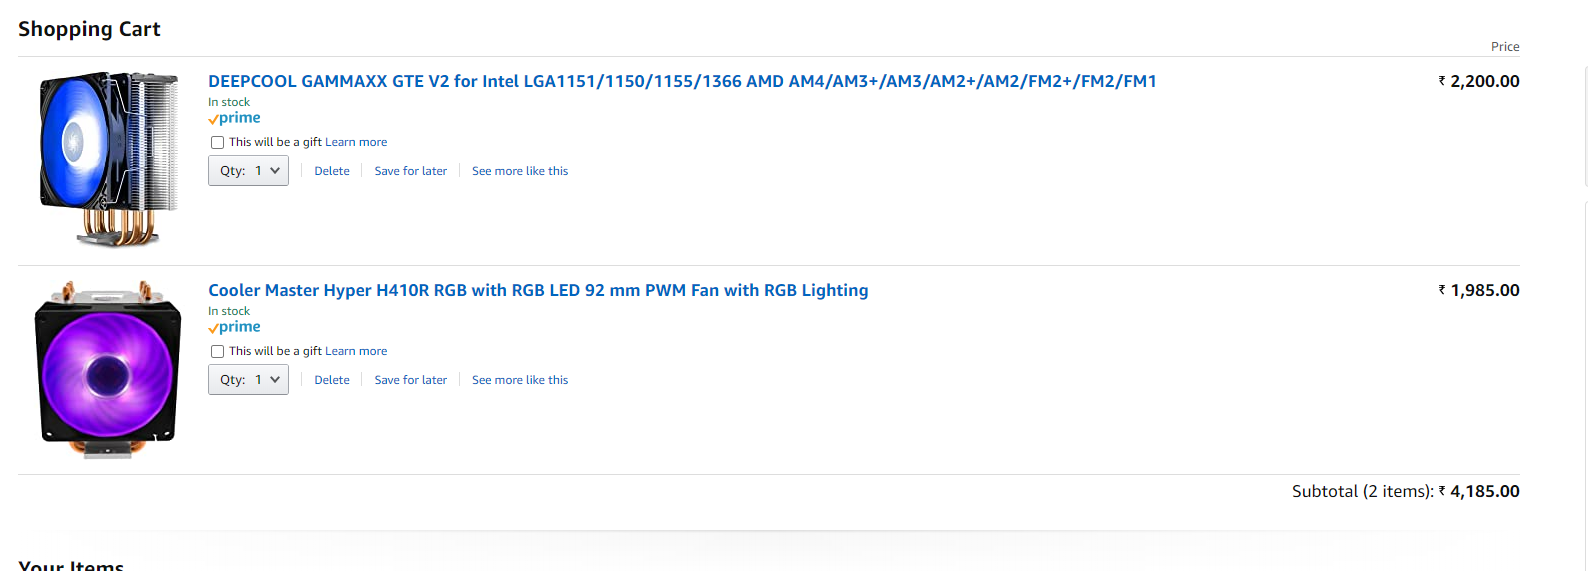Click Learn more beside DEEPCOOL gift option
This screenshot has width=1588, height=571.
click(356, 142)
